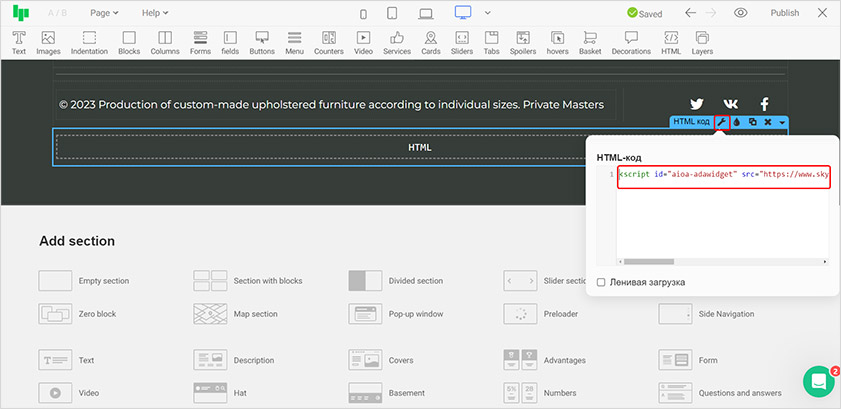
Task: Add a Zero block
Action: point(78,314)
